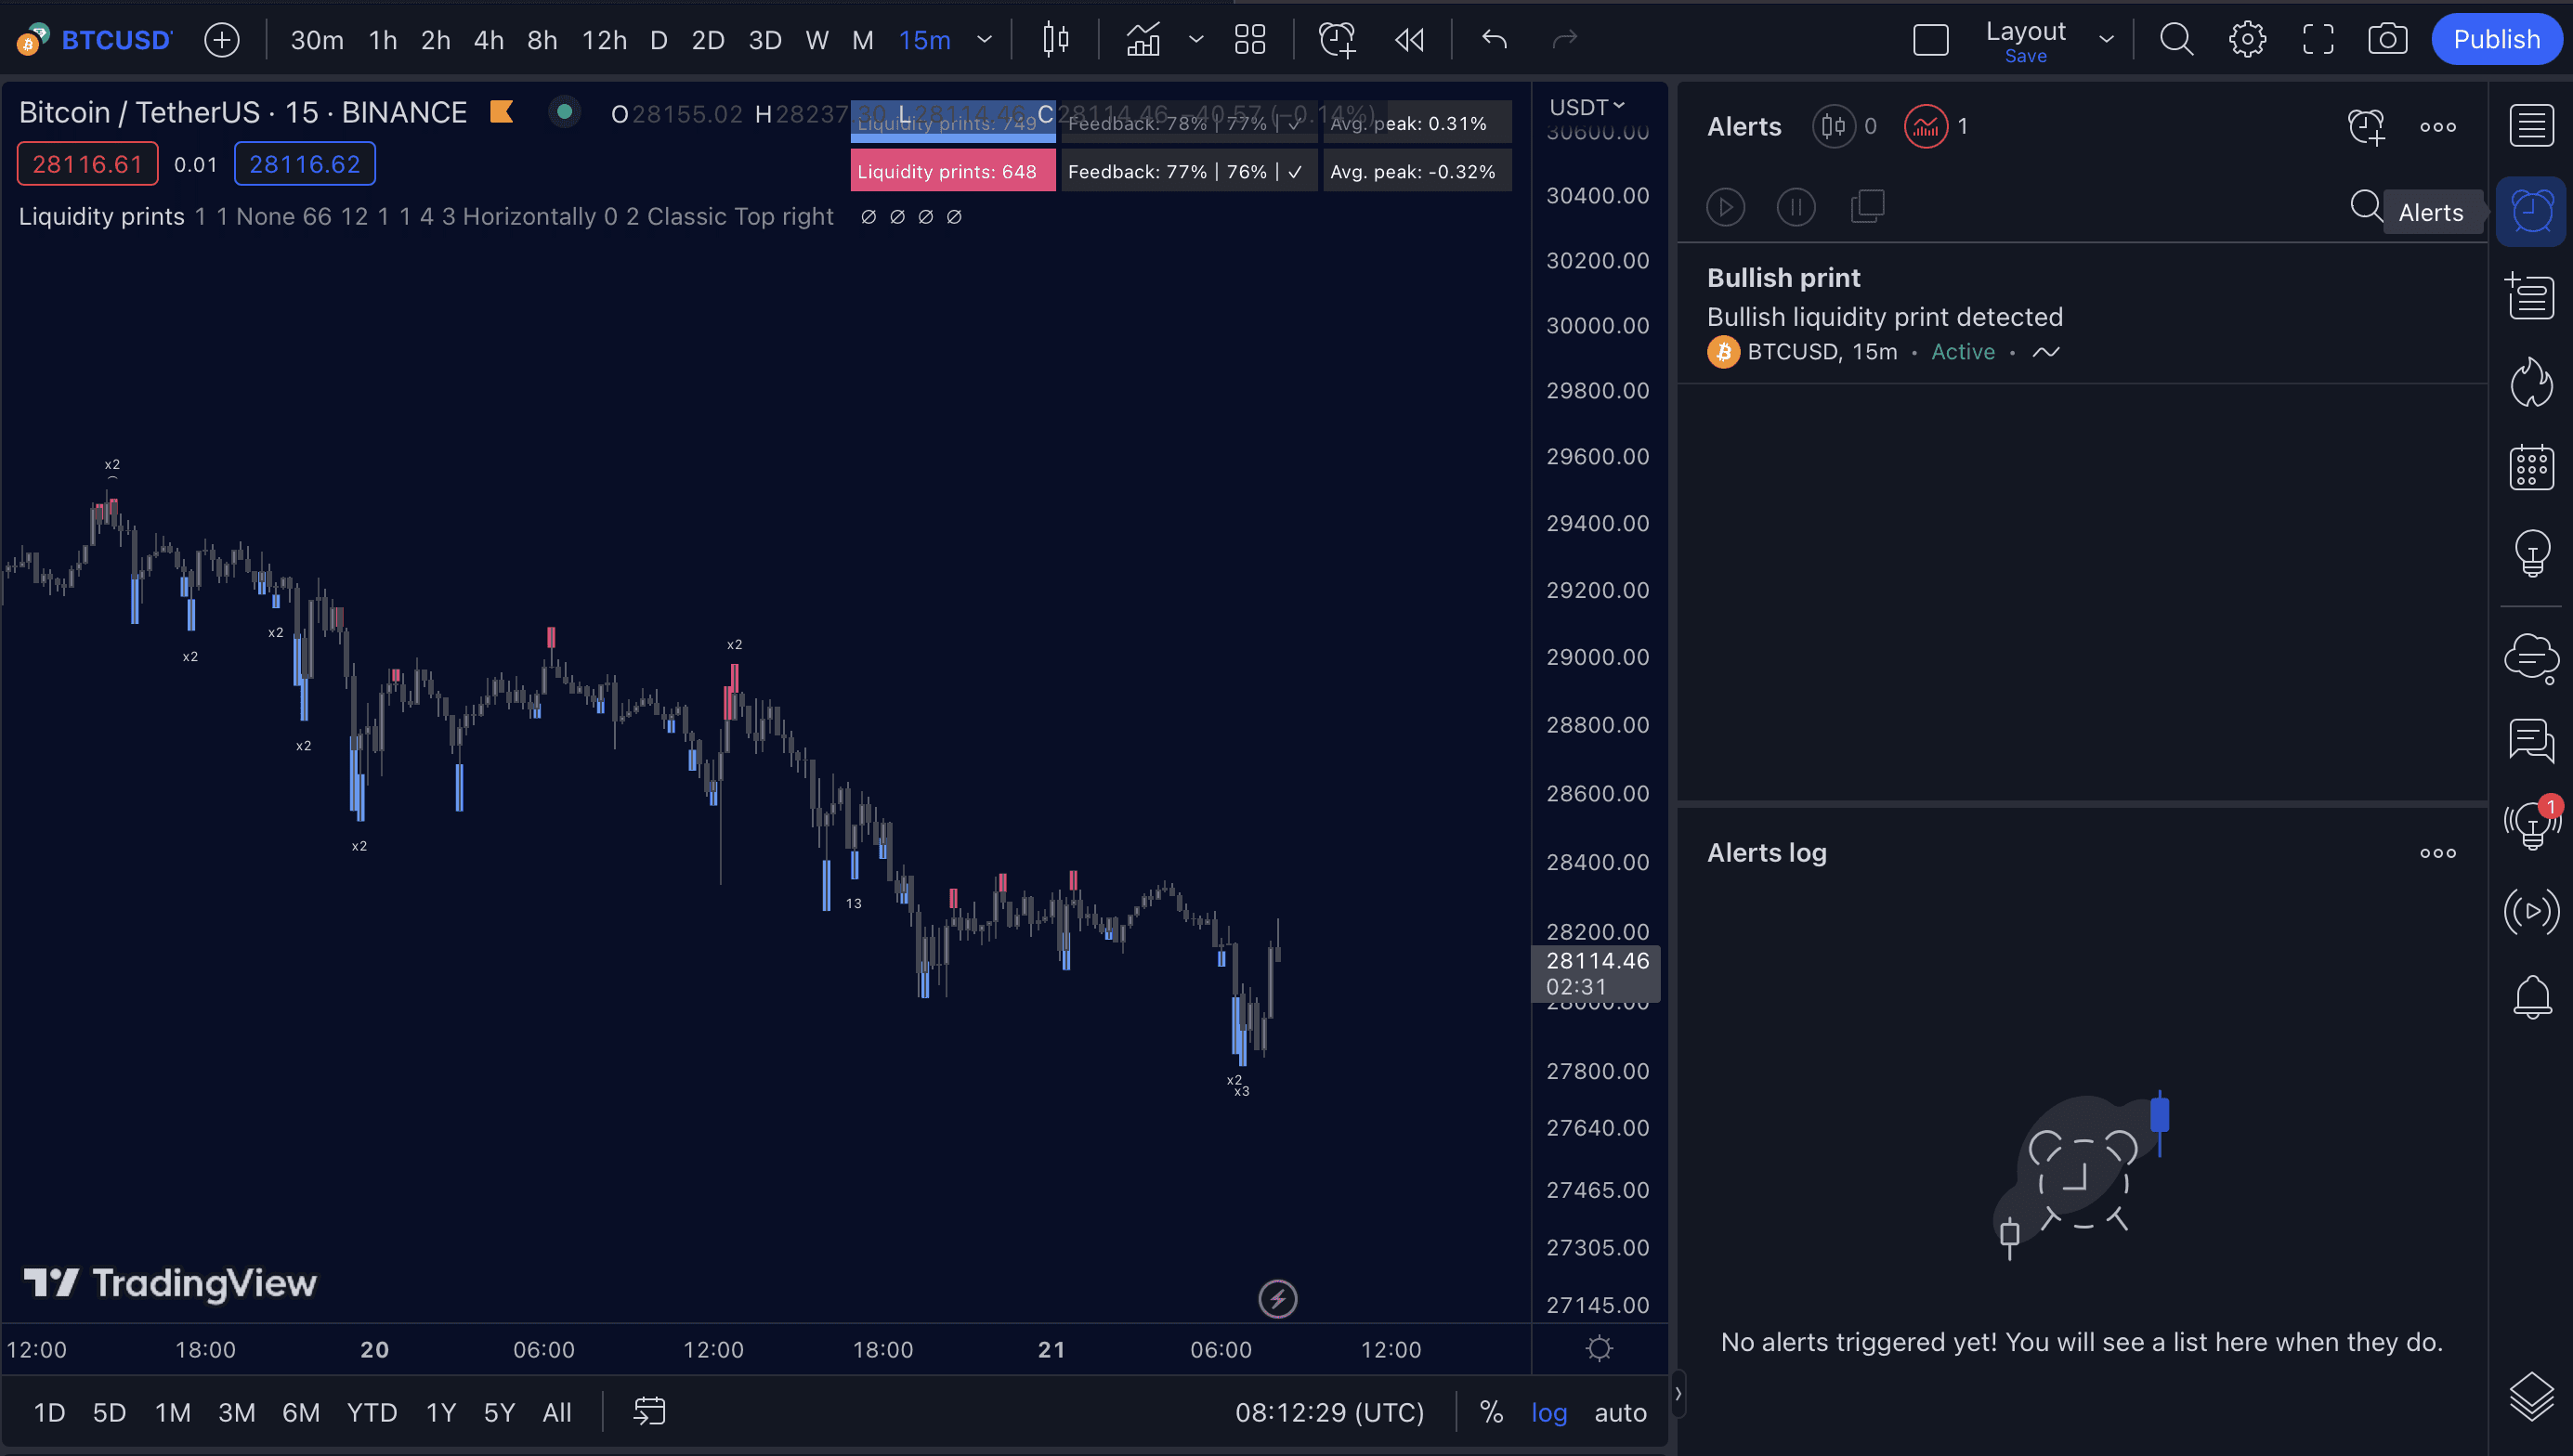This screenshot has width=2573, height=1456.
Task: Toggle auto scale on price axis
Action: pyautogui.click(x=1620, y=1412)
